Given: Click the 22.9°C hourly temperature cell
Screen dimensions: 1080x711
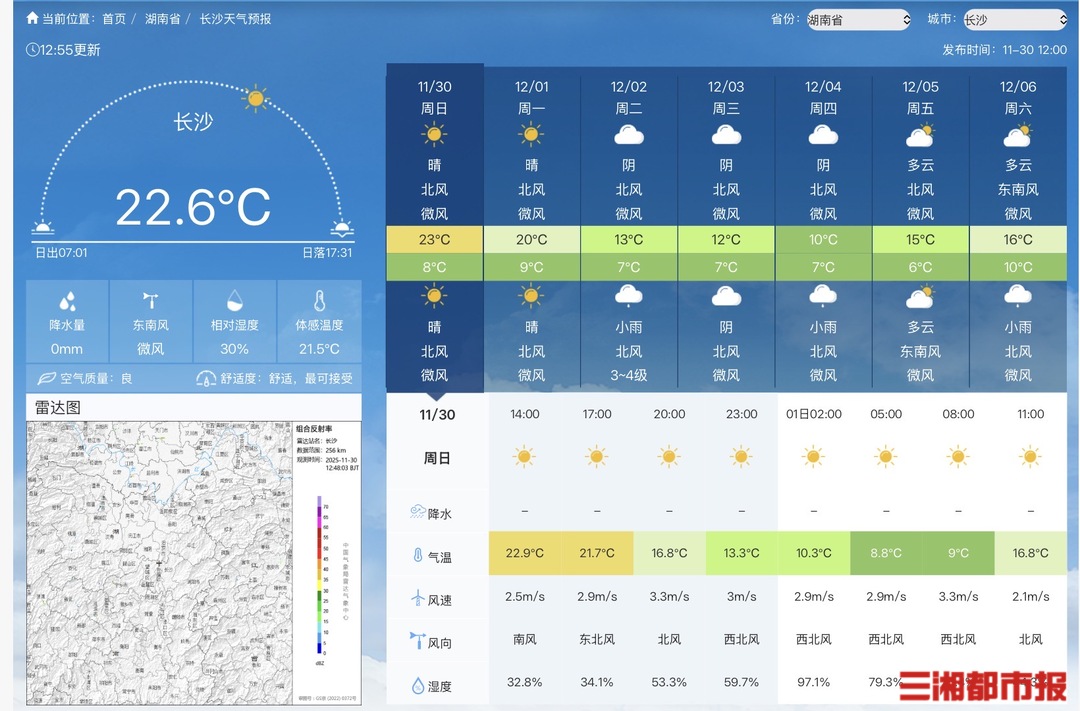Looking at the screenshot, I should [x=524, y=553].
